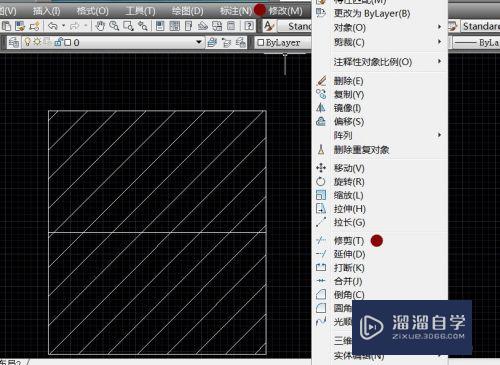
Task: Expand the 阵列 submenu arrow
Action: point(440,135)
